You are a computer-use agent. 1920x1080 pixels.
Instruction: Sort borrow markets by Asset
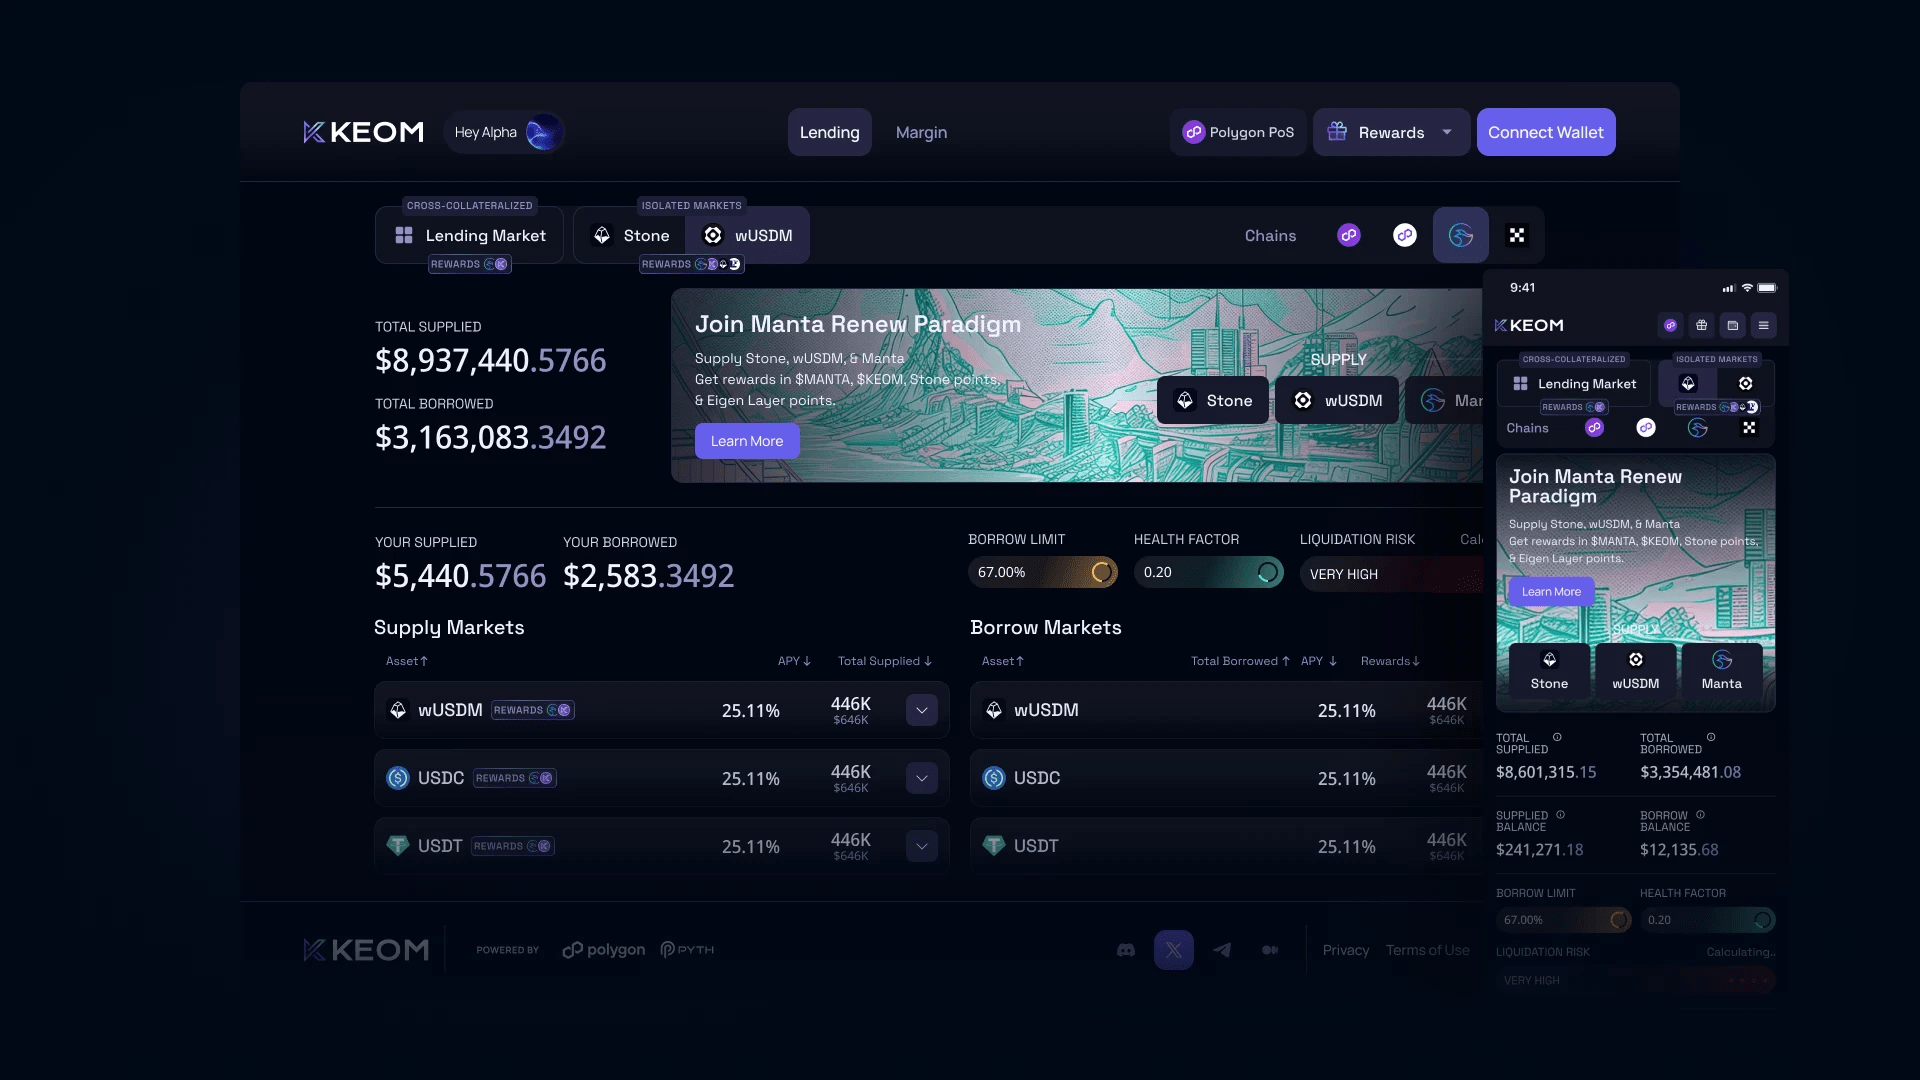(x=1003, y=661)
